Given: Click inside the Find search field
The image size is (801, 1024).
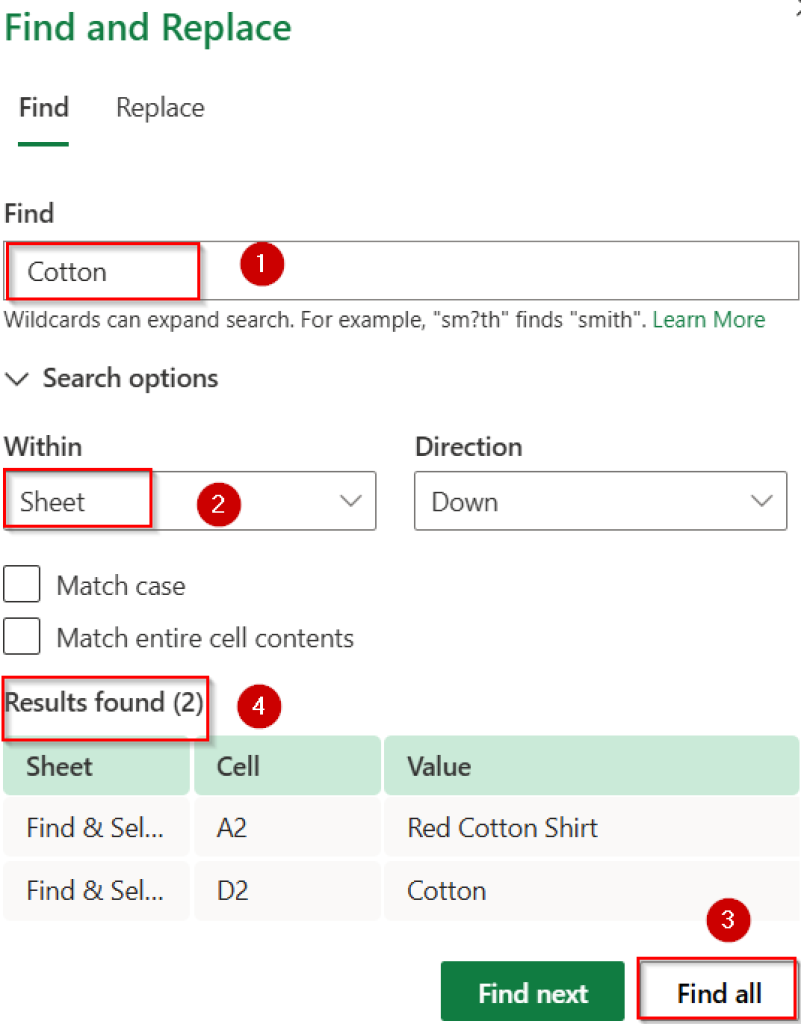Looking at the screenshot, I should point(100,270).
